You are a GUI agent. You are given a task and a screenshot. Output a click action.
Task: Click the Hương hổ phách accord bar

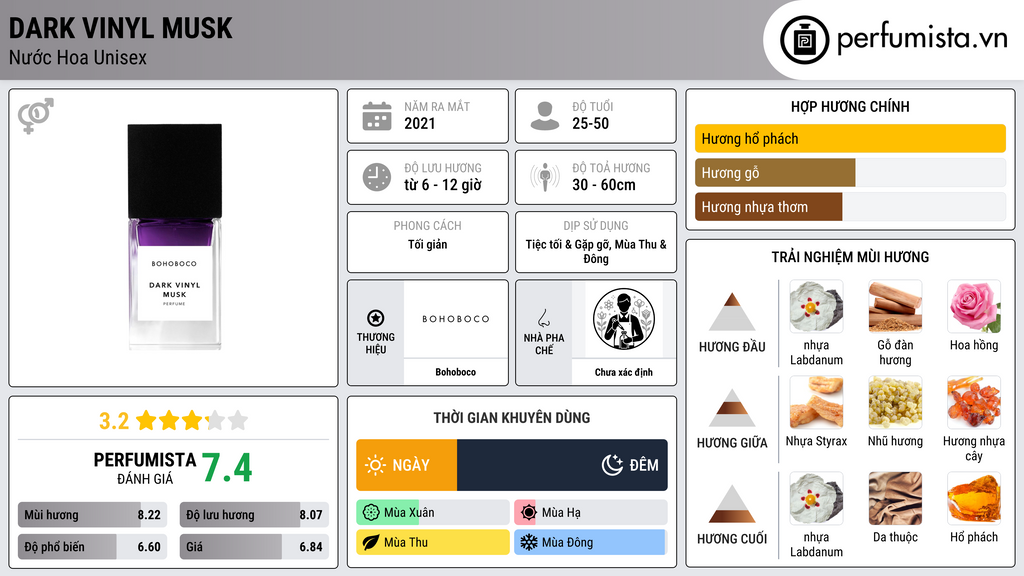[850, 138]
